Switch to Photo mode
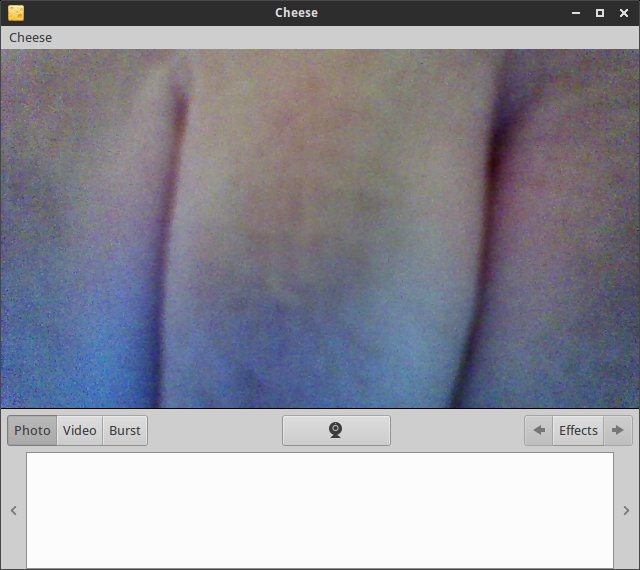 click(x=32, y=430)
